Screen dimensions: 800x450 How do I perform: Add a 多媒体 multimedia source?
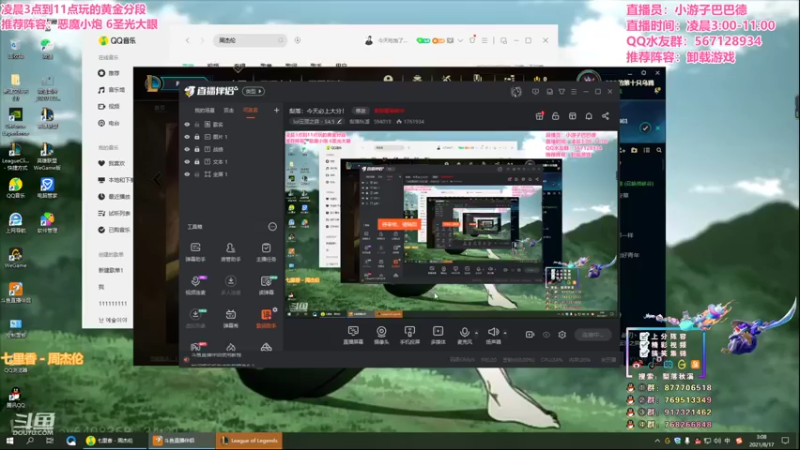click(x=438, y=335)
